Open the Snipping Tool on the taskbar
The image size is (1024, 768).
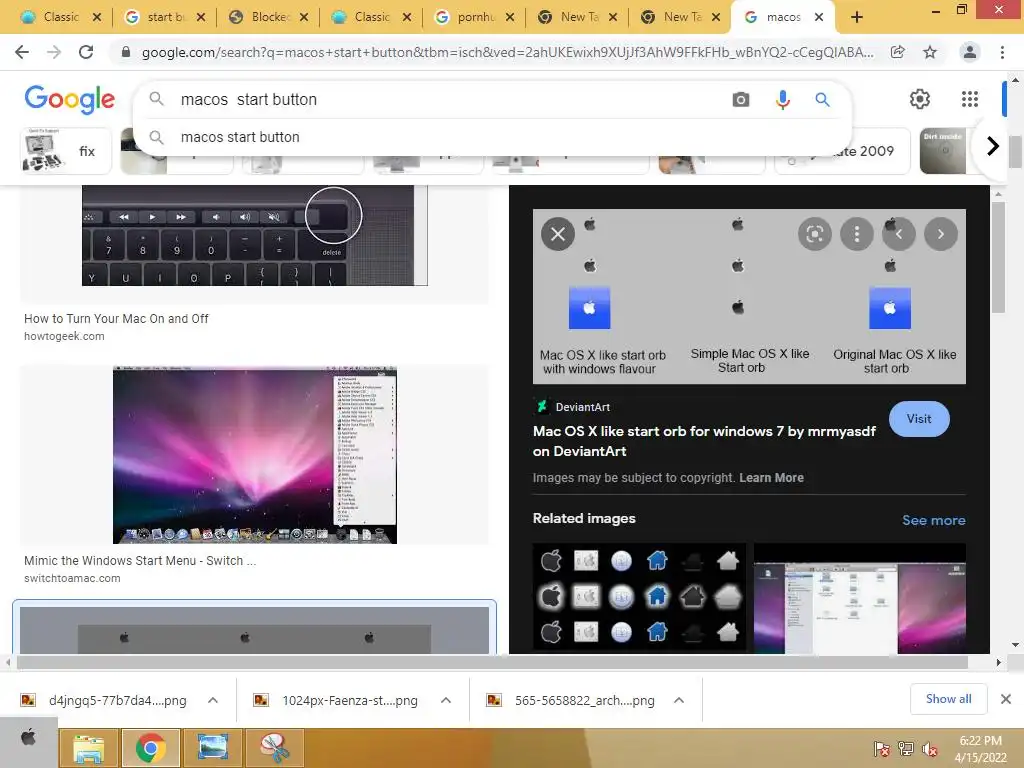coord(275,748)
